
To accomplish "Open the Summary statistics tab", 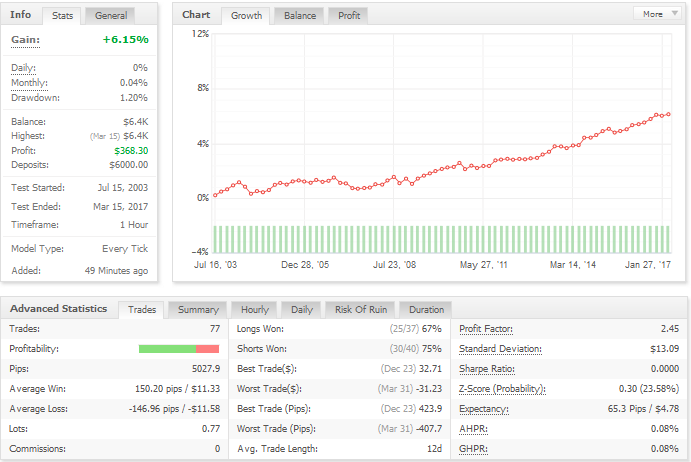I will click(198, 310).
